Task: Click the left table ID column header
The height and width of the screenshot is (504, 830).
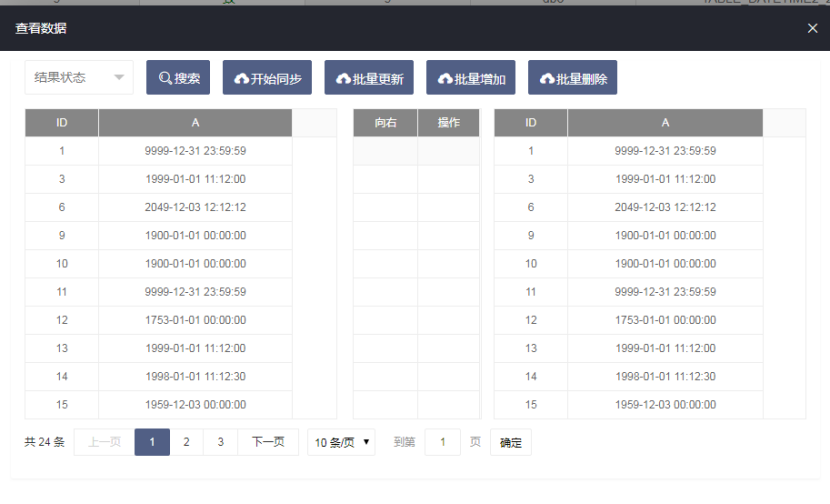Action: tap(62, 123)
